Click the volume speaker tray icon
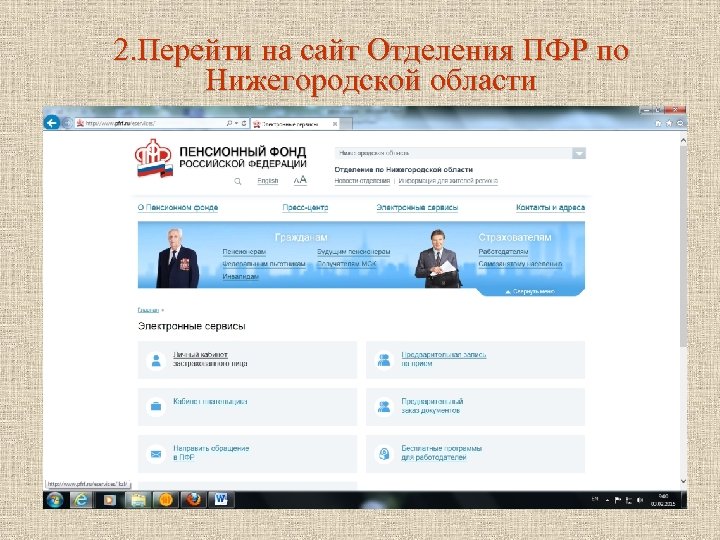Screen dimensions: 720x540 pyautogui.click(x=640, y=500)
